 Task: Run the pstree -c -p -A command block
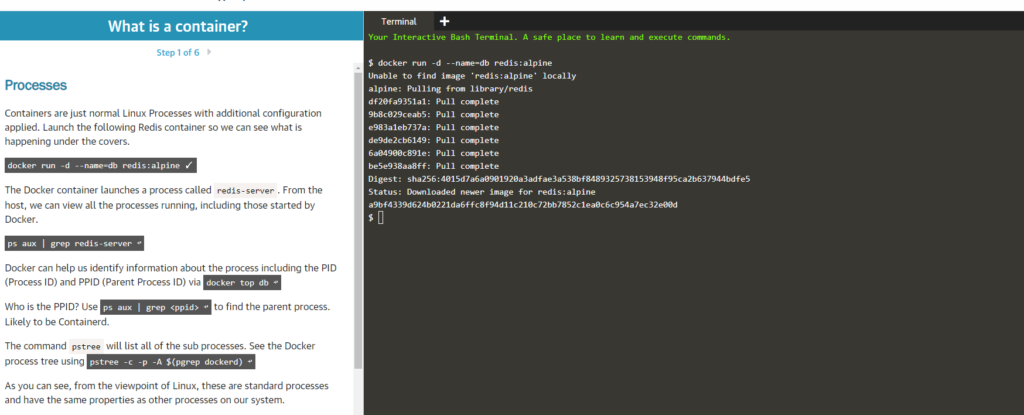click(171, 361)
